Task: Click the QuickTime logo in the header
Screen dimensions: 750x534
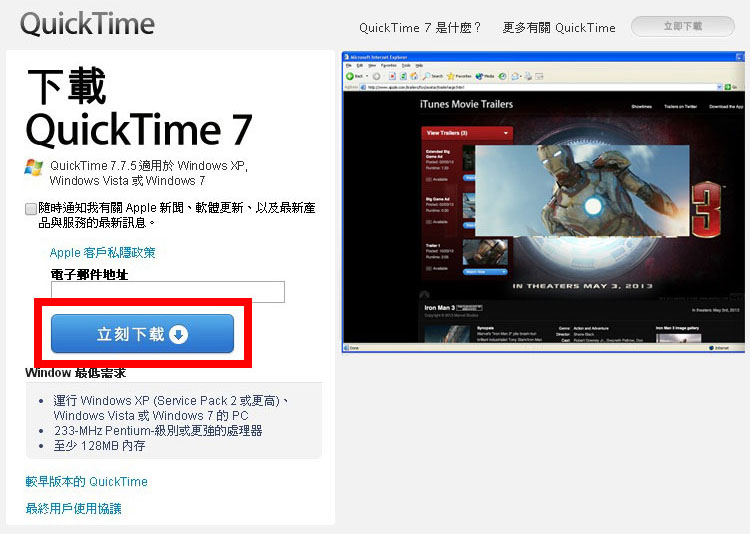Action: pyautogui.click(x=88, y=24)
